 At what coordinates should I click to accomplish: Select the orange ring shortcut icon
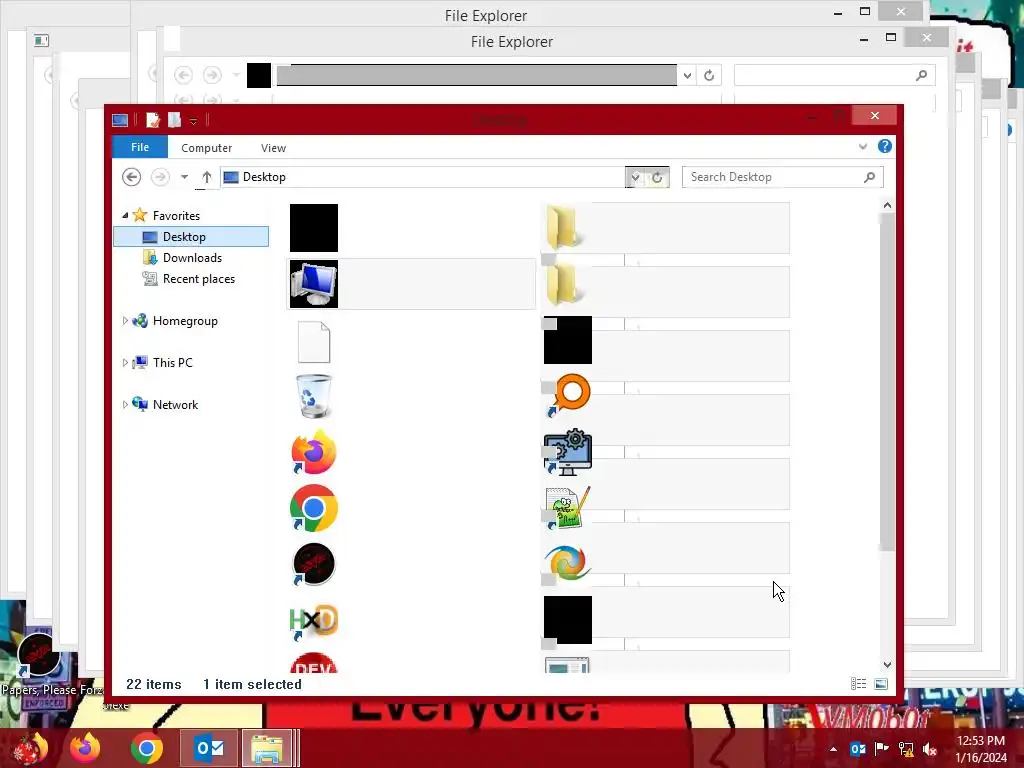click(568, 395)
